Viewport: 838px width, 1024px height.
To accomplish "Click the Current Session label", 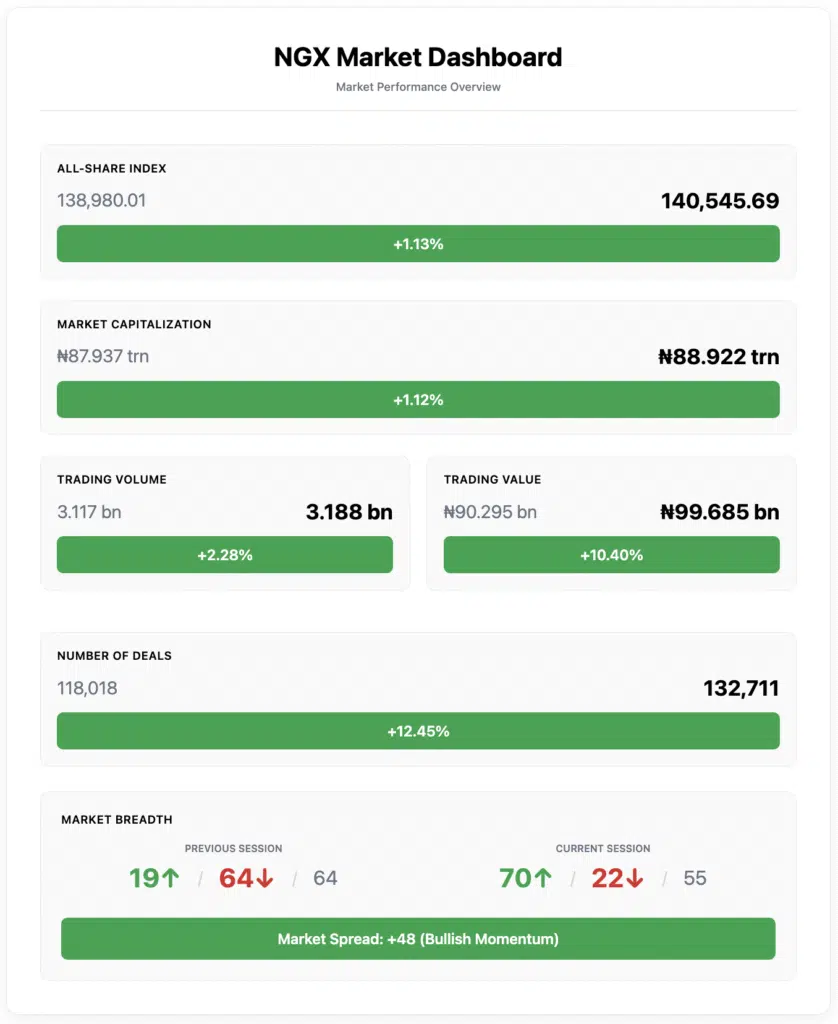I will coord(603,848).
